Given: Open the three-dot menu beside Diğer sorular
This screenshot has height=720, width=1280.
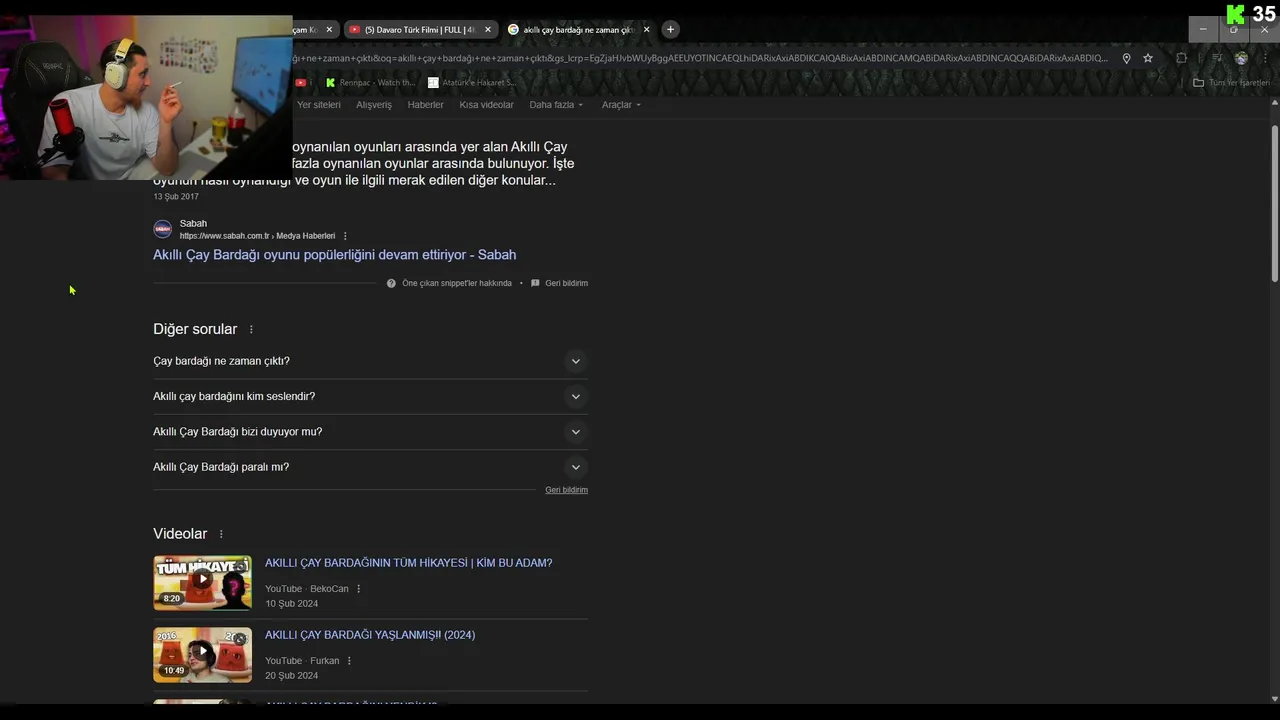Looking at the screenshot, I should 251,330.
